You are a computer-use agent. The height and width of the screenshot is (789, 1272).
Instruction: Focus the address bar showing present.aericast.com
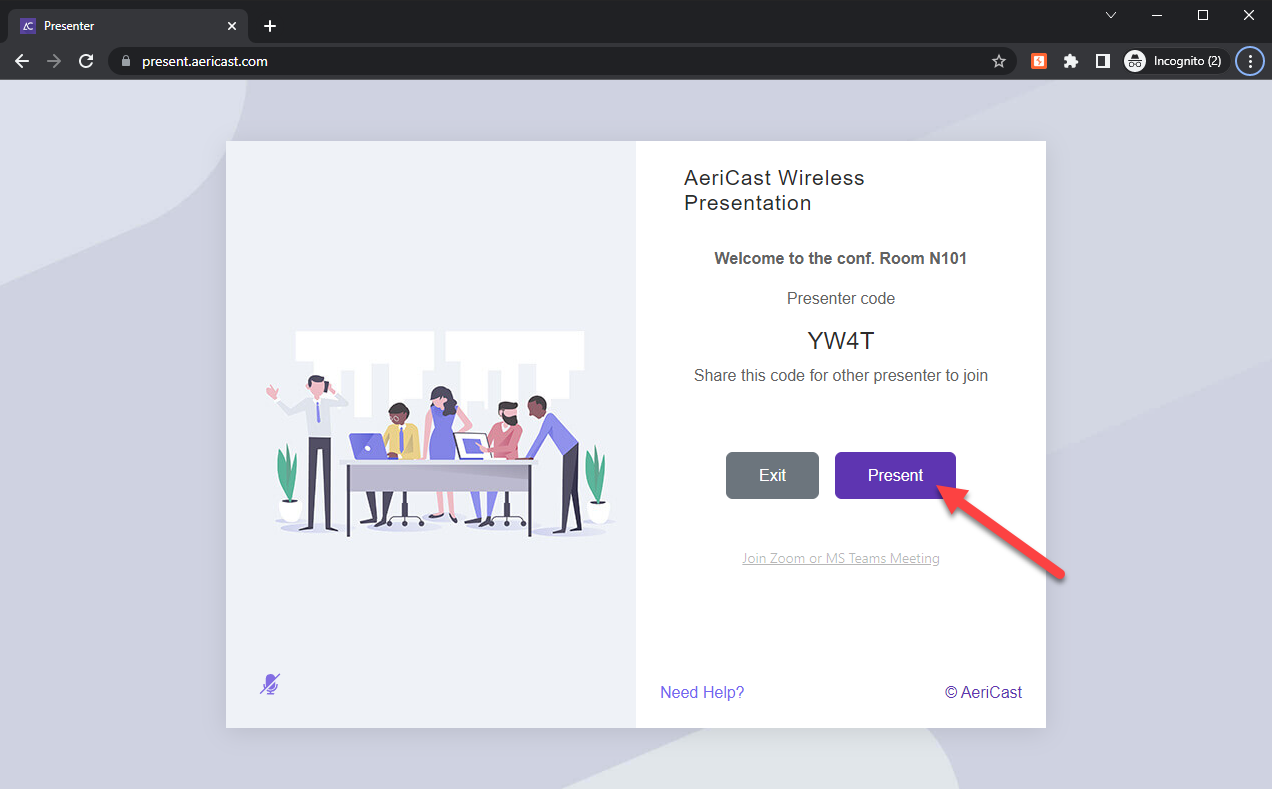coord(560,61)
